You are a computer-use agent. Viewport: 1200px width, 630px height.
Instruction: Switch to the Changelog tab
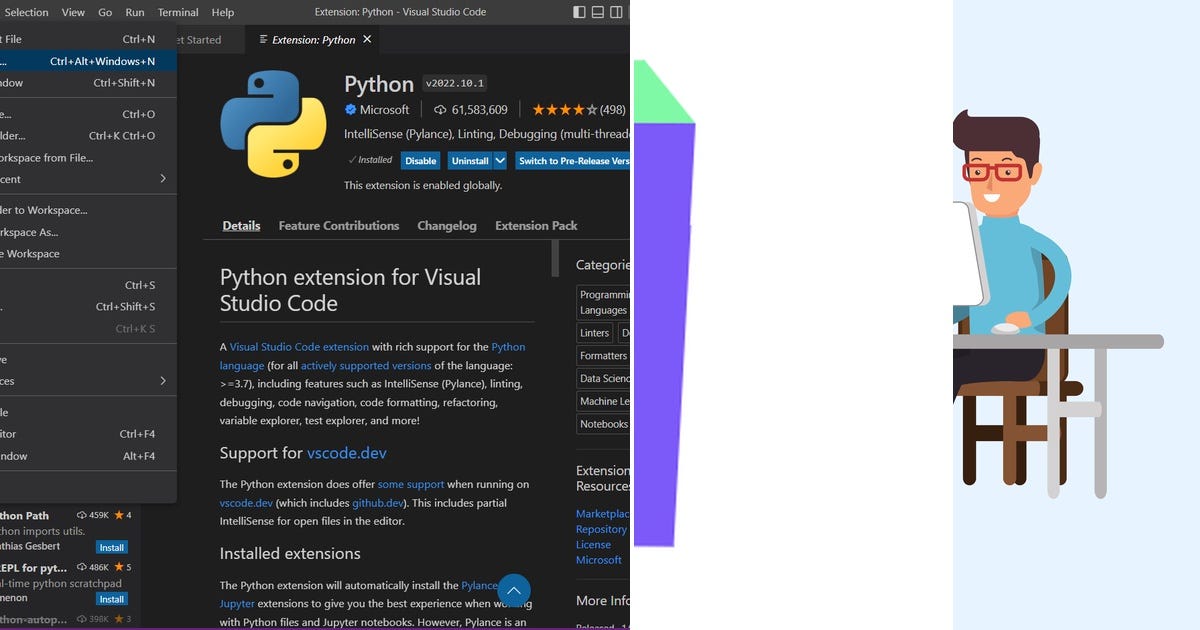pos(446,225)
